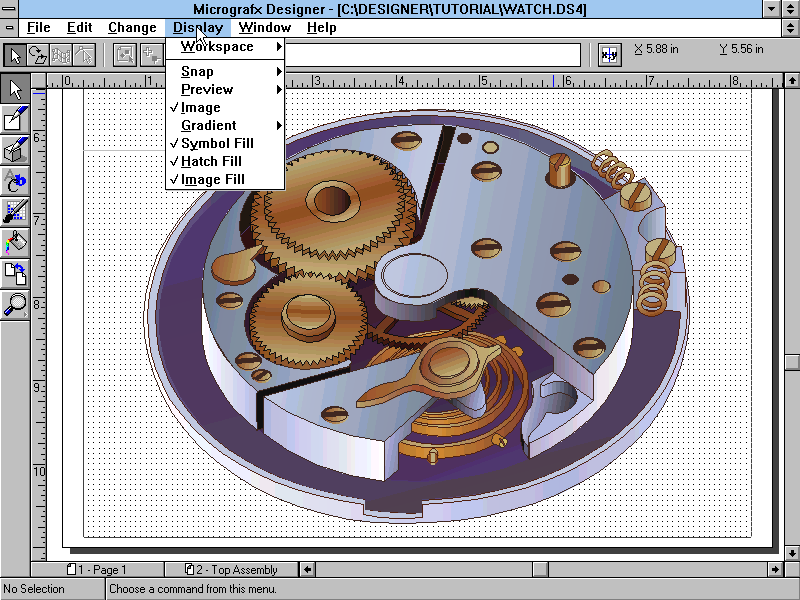Expand the Workspace submenu
This screenshot has height=600, width=800.
pyautogui.click(x=217, y=46)
